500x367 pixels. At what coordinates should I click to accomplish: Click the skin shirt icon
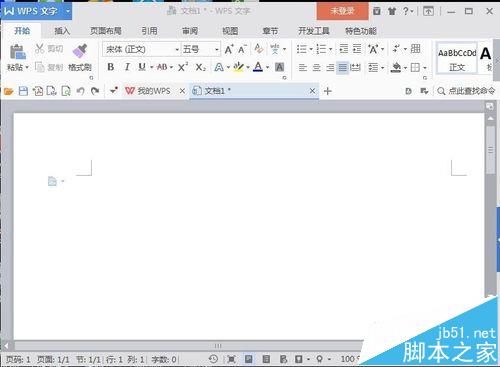point(392,11)
